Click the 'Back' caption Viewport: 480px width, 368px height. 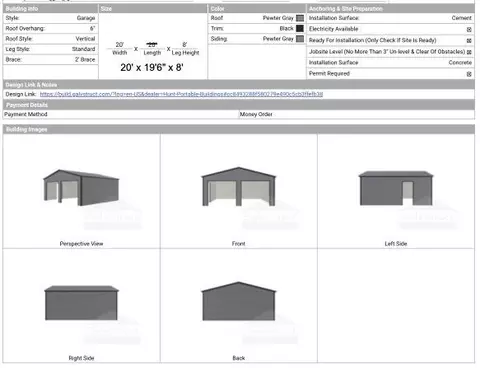(x=239, y=358)
